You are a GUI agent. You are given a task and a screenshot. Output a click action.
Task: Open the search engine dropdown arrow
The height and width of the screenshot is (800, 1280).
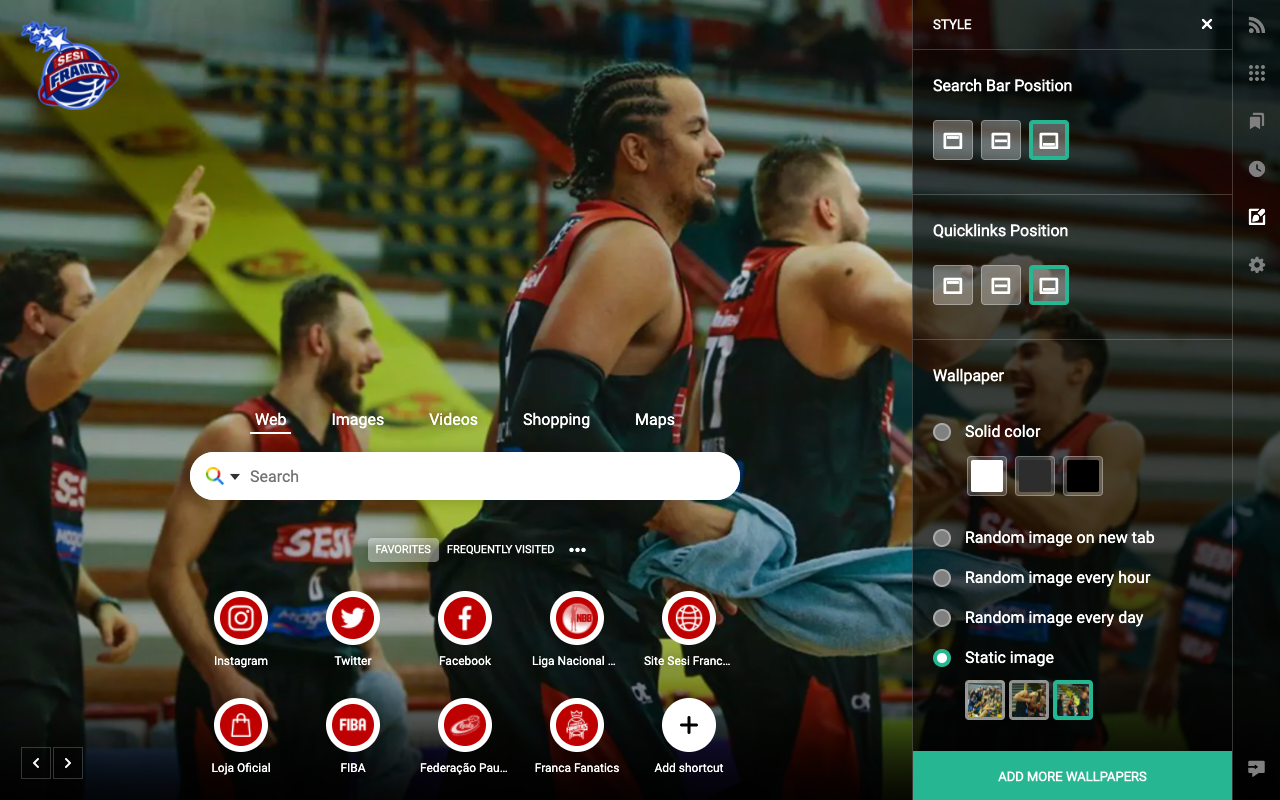tap(235, 477)
